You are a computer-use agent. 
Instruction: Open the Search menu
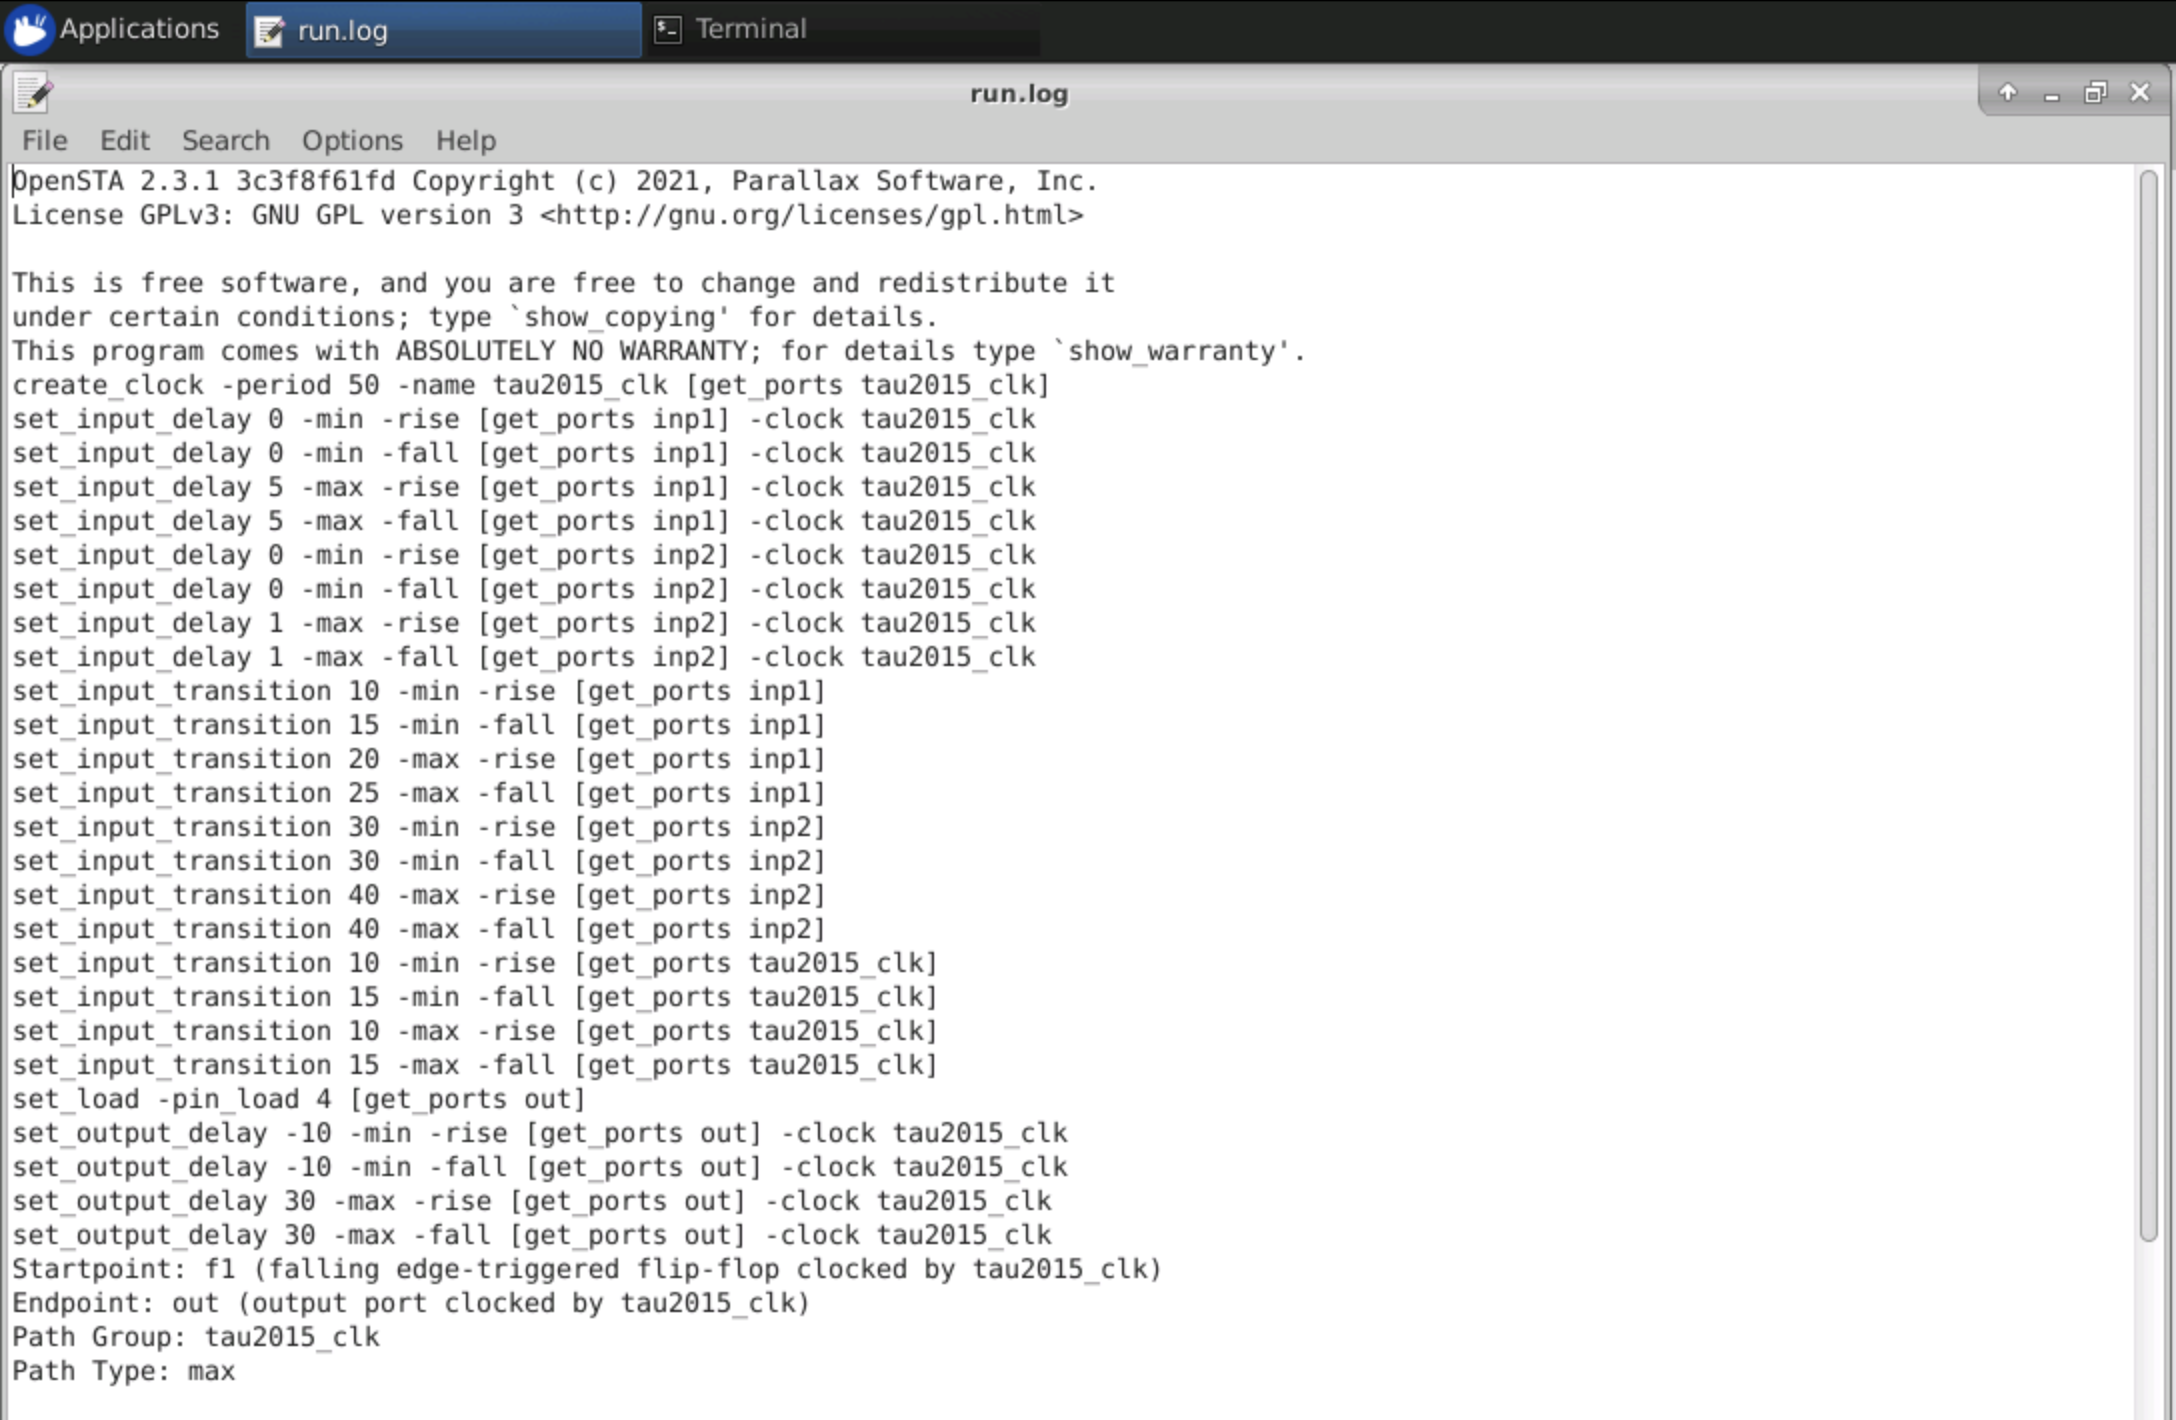pos(226,140)
